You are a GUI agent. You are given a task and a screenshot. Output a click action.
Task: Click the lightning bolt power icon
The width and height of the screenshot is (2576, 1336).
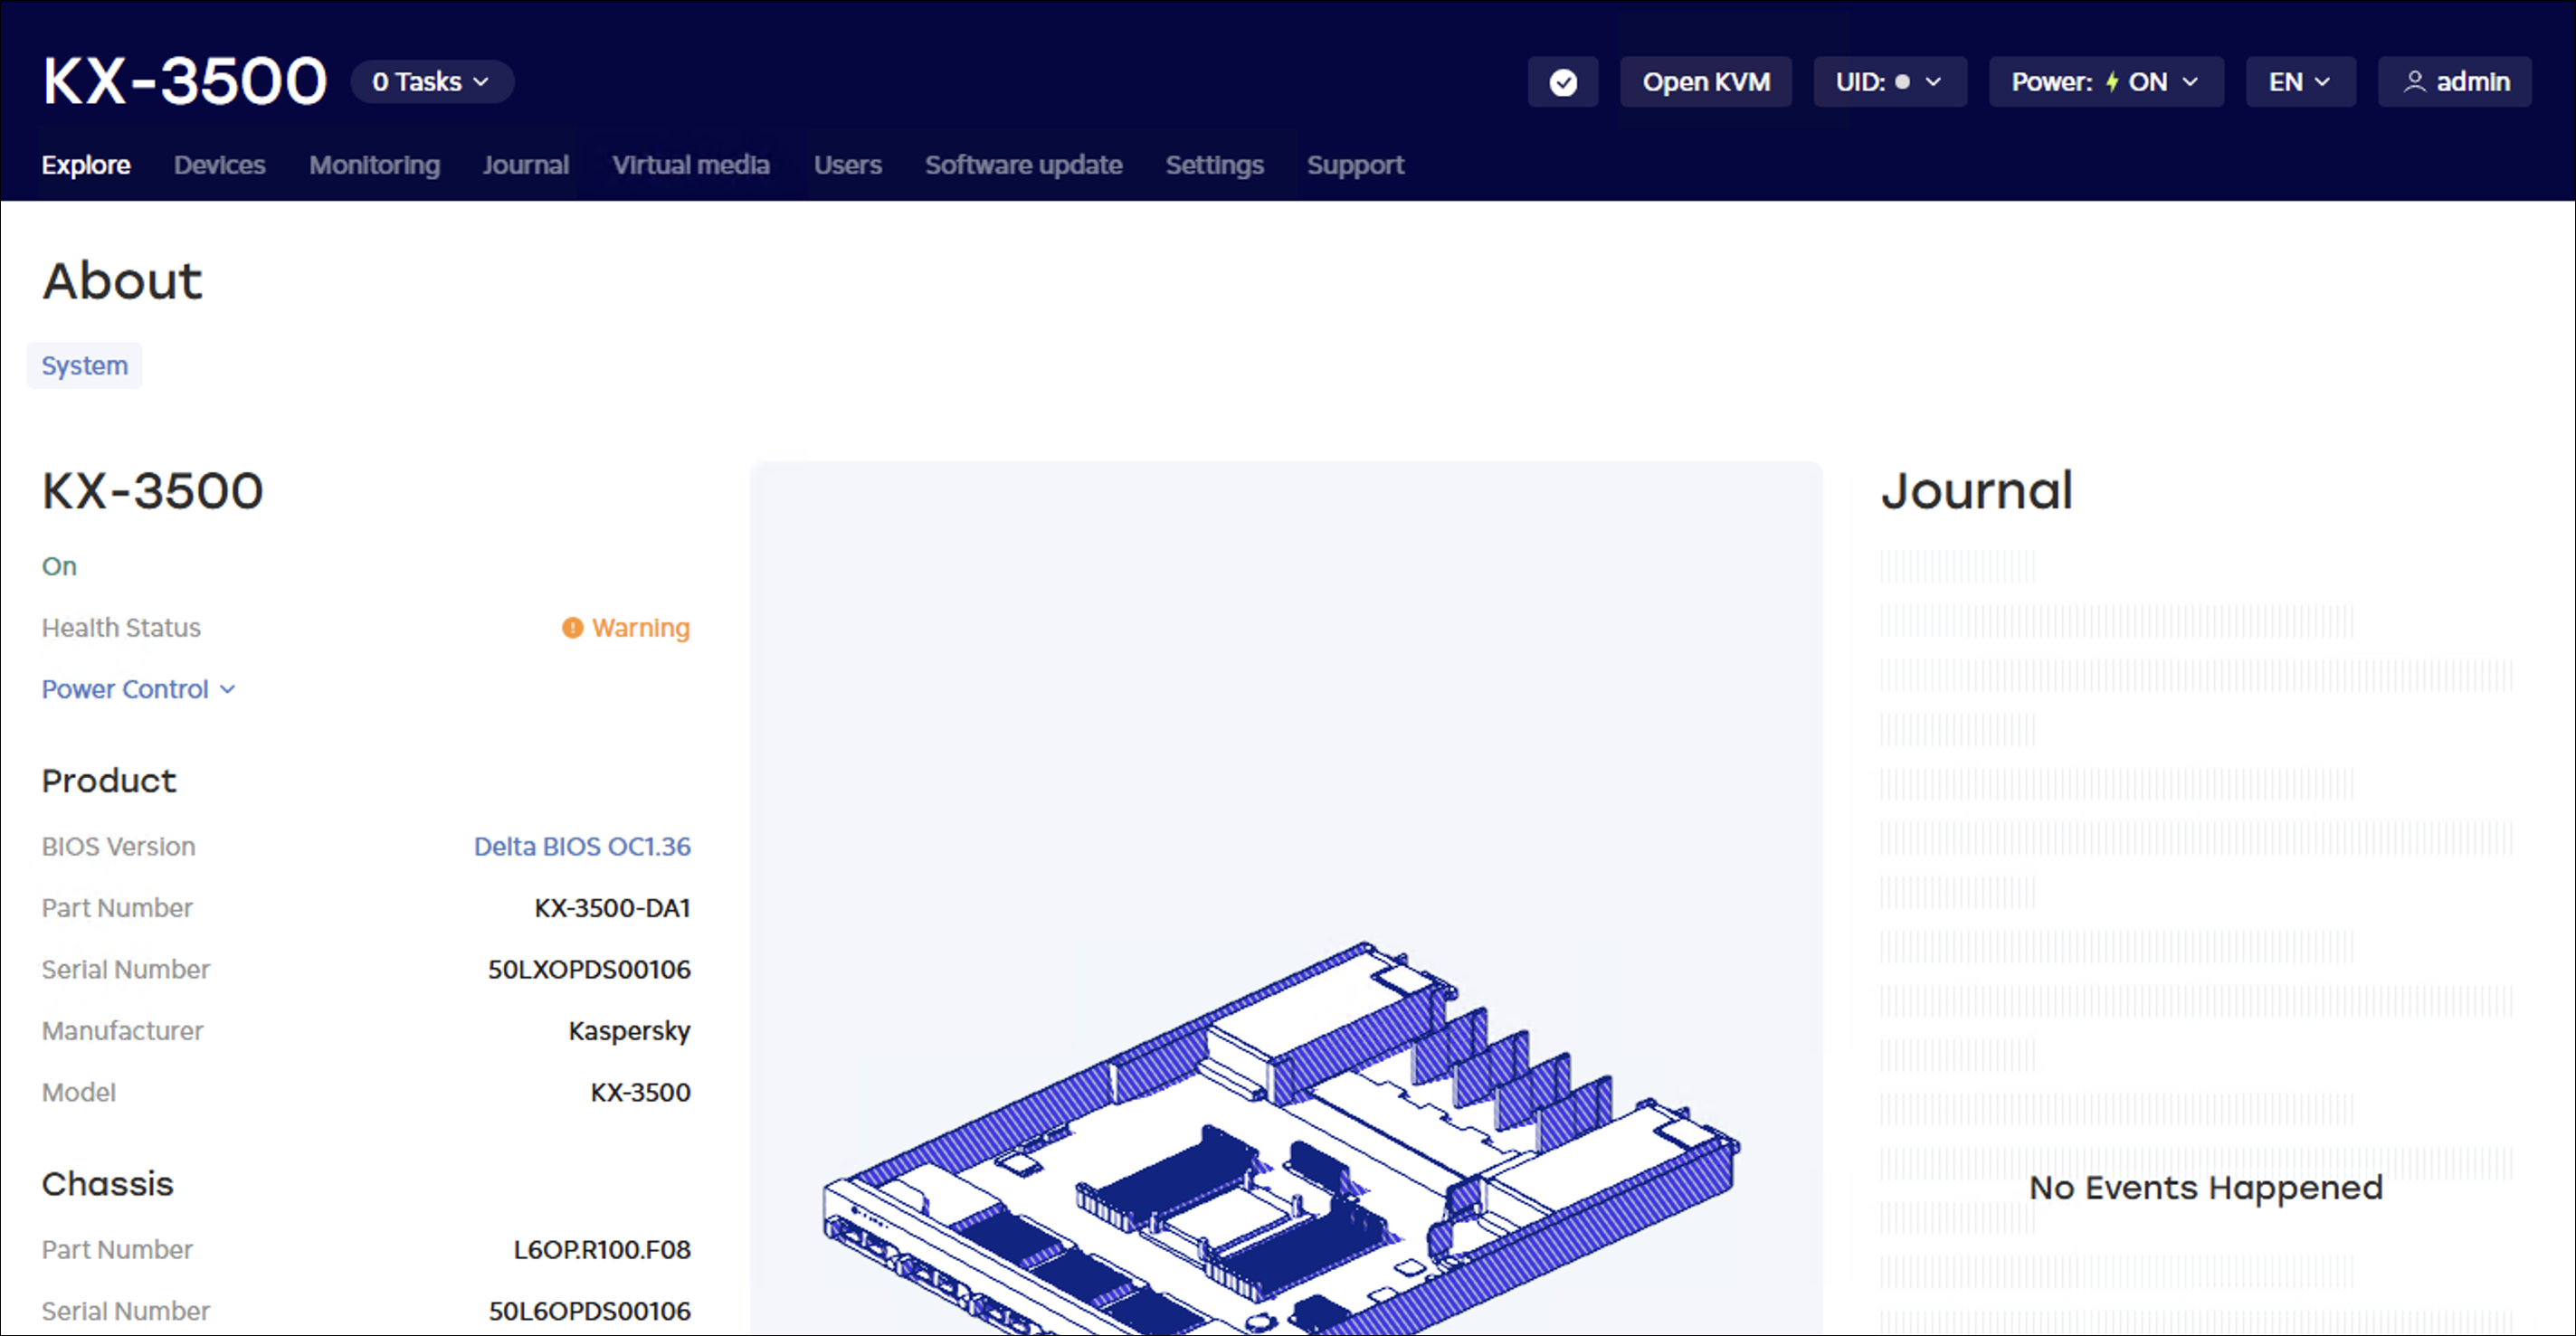(x=2112, y=82)
